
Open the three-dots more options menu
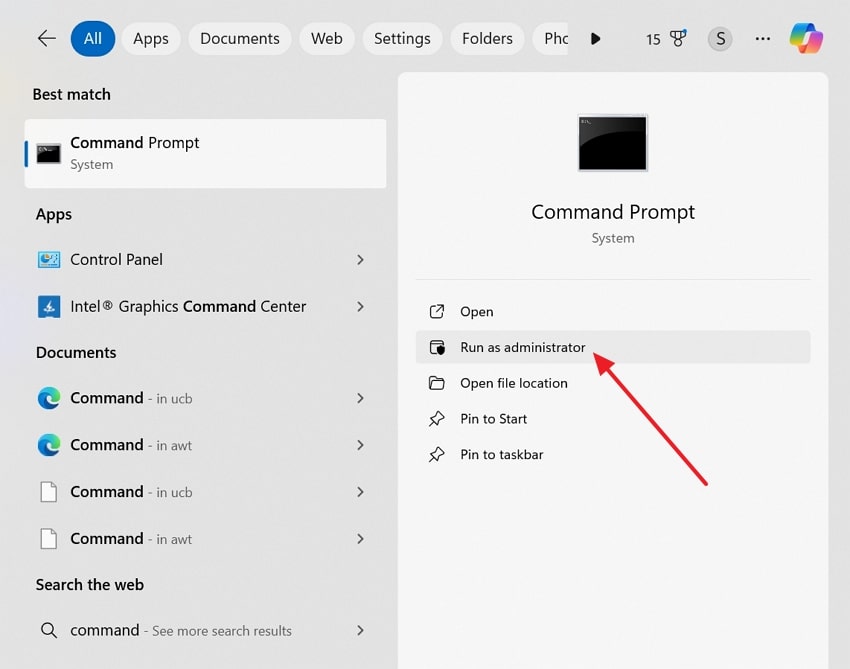(763, 38)
